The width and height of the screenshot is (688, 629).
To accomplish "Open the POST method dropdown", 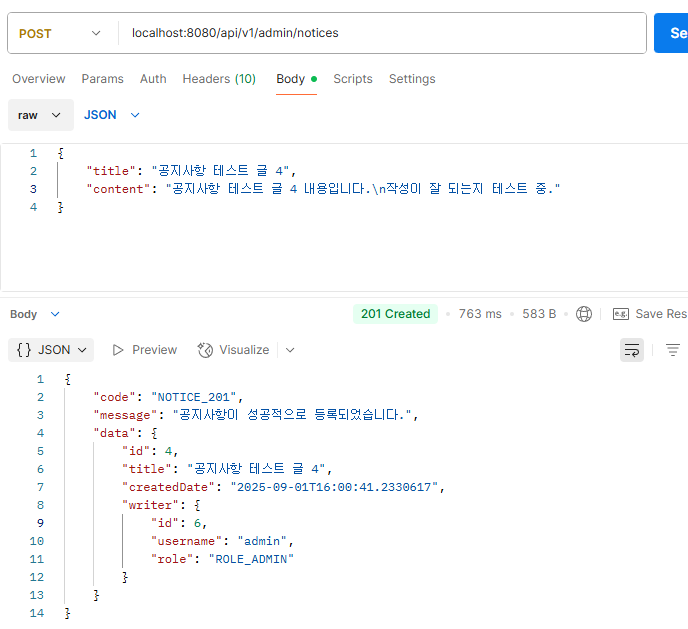I will 60,33.
